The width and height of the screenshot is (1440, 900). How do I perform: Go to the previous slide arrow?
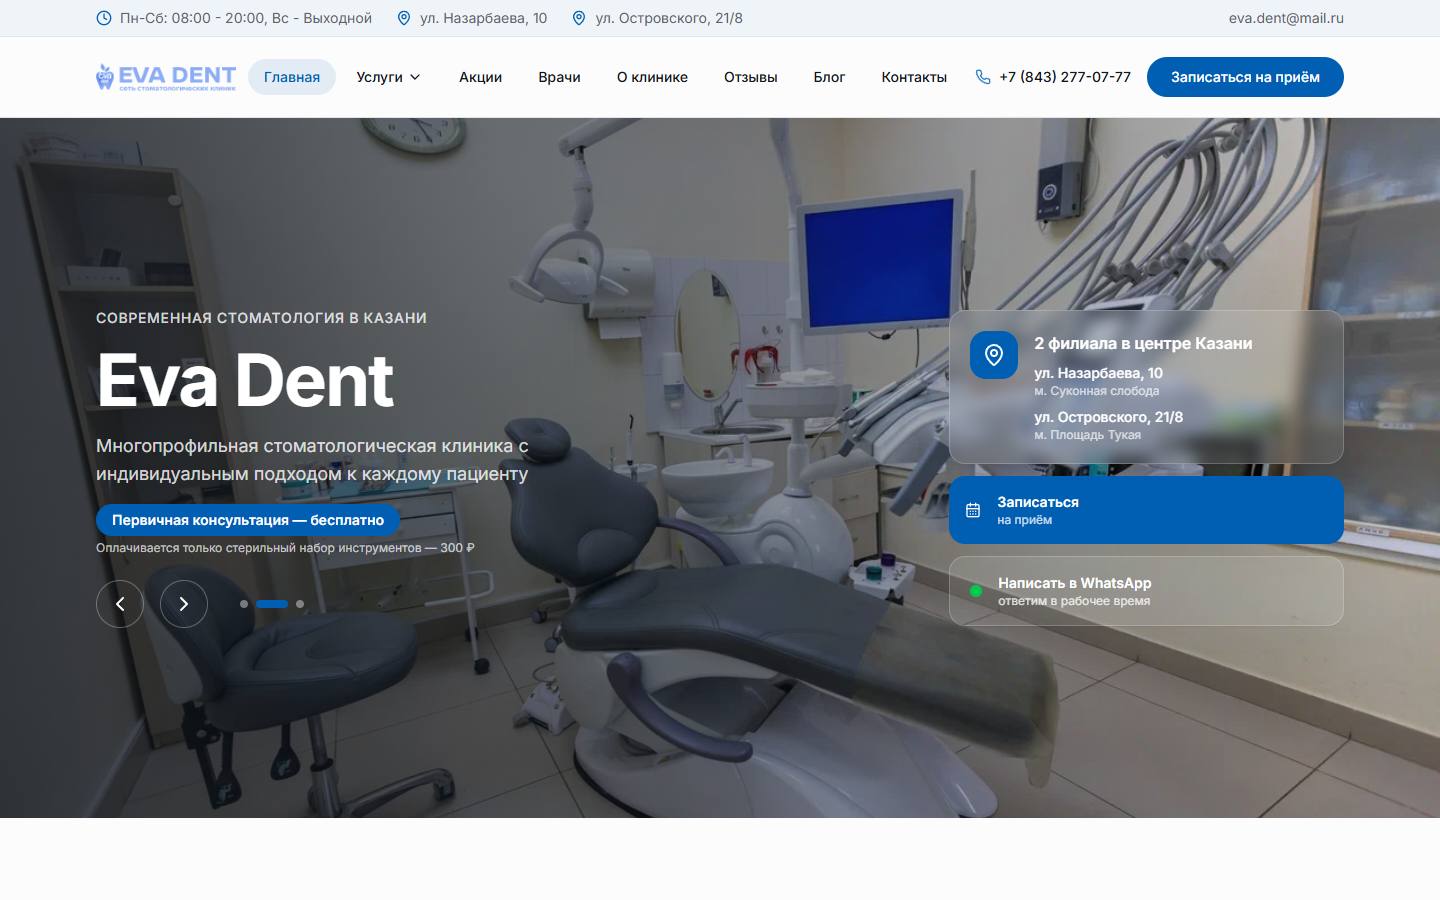(x=120, y=604)
